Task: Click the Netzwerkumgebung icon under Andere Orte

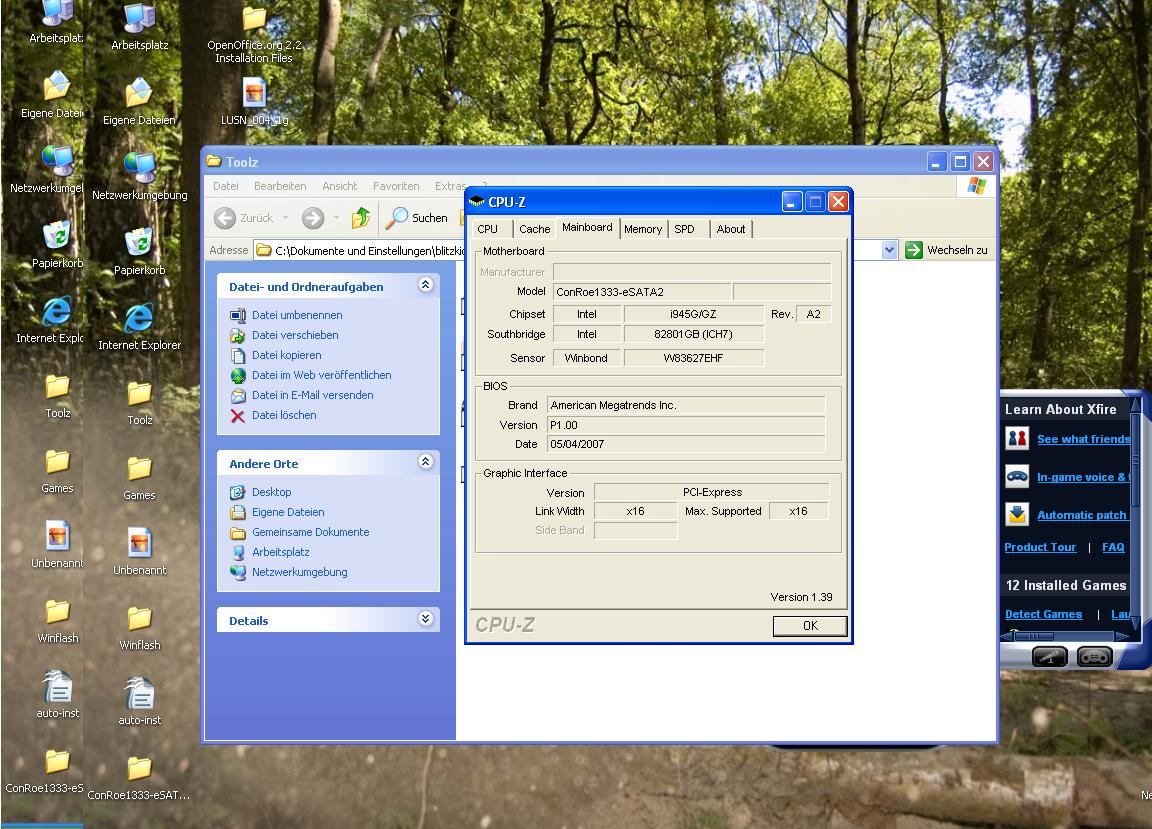Action: coord(237,573)
